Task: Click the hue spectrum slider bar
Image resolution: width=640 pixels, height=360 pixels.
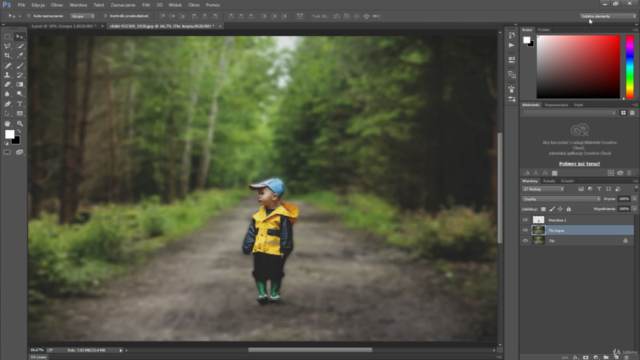Action: tap(630, 67)
